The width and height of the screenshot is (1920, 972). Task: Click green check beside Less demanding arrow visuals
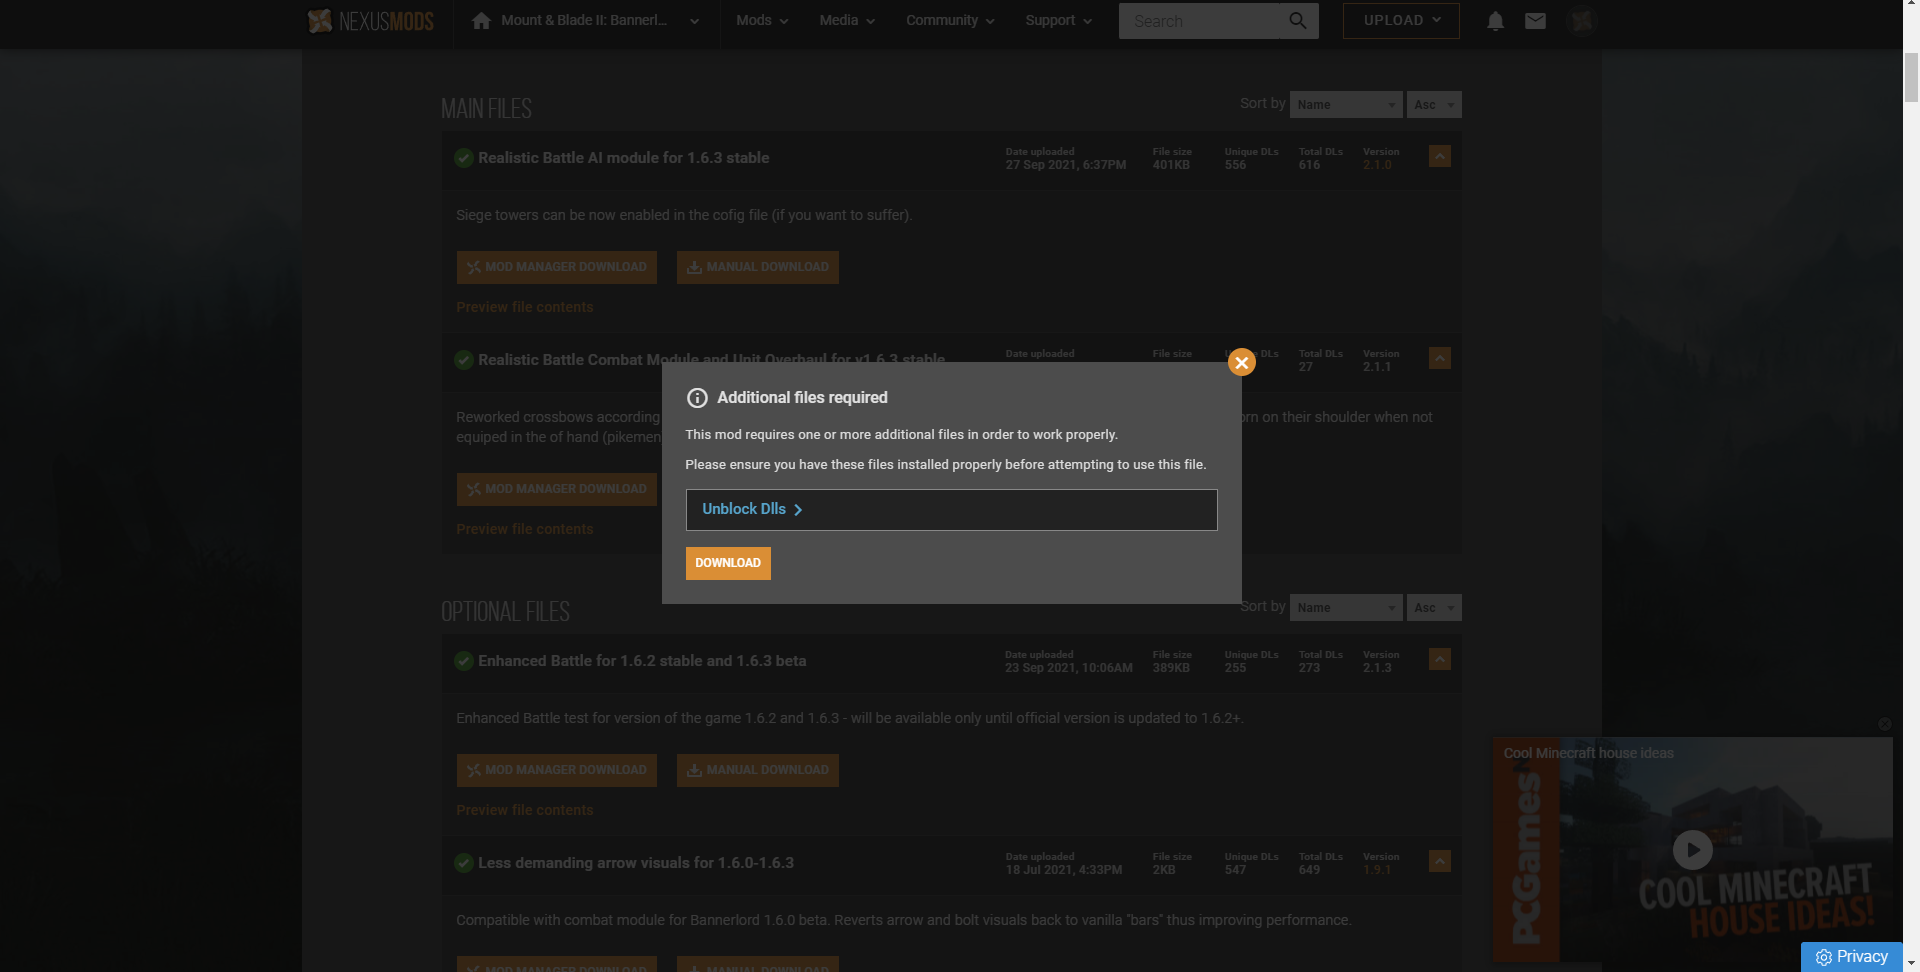464,863
